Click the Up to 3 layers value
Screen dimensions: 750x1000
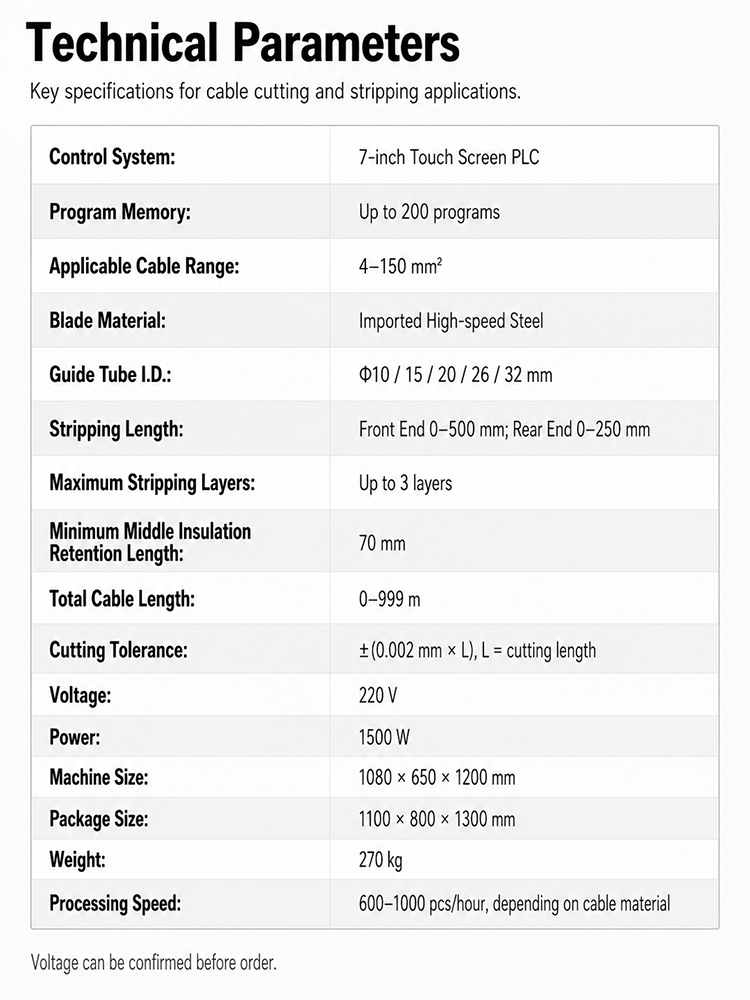(x=406, y=483)
